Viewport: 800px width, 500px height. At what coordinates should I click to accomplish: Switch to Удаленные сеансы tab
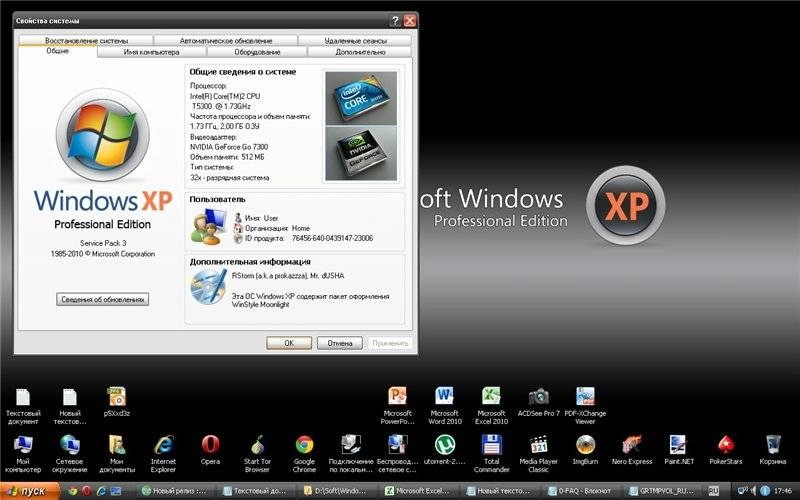coord(355,40)
